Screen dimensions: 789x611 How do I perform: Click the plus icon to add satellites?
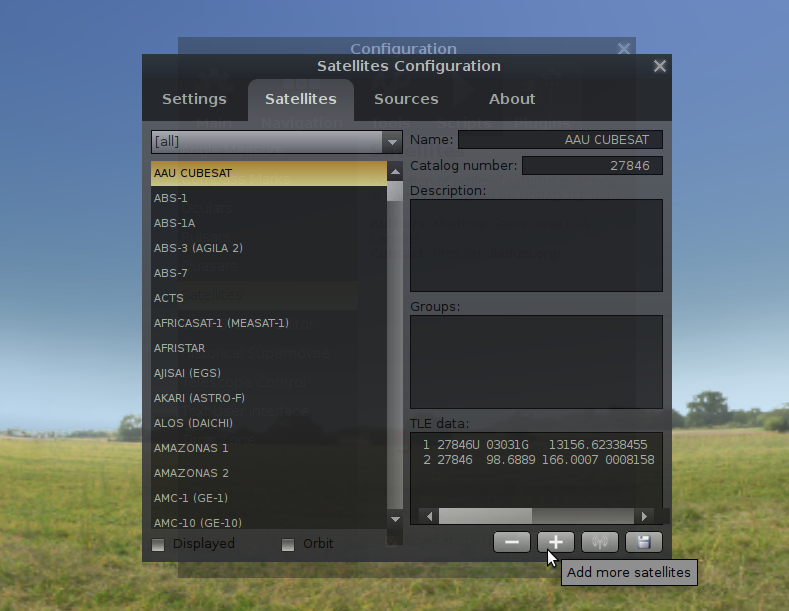click(556, 542)
